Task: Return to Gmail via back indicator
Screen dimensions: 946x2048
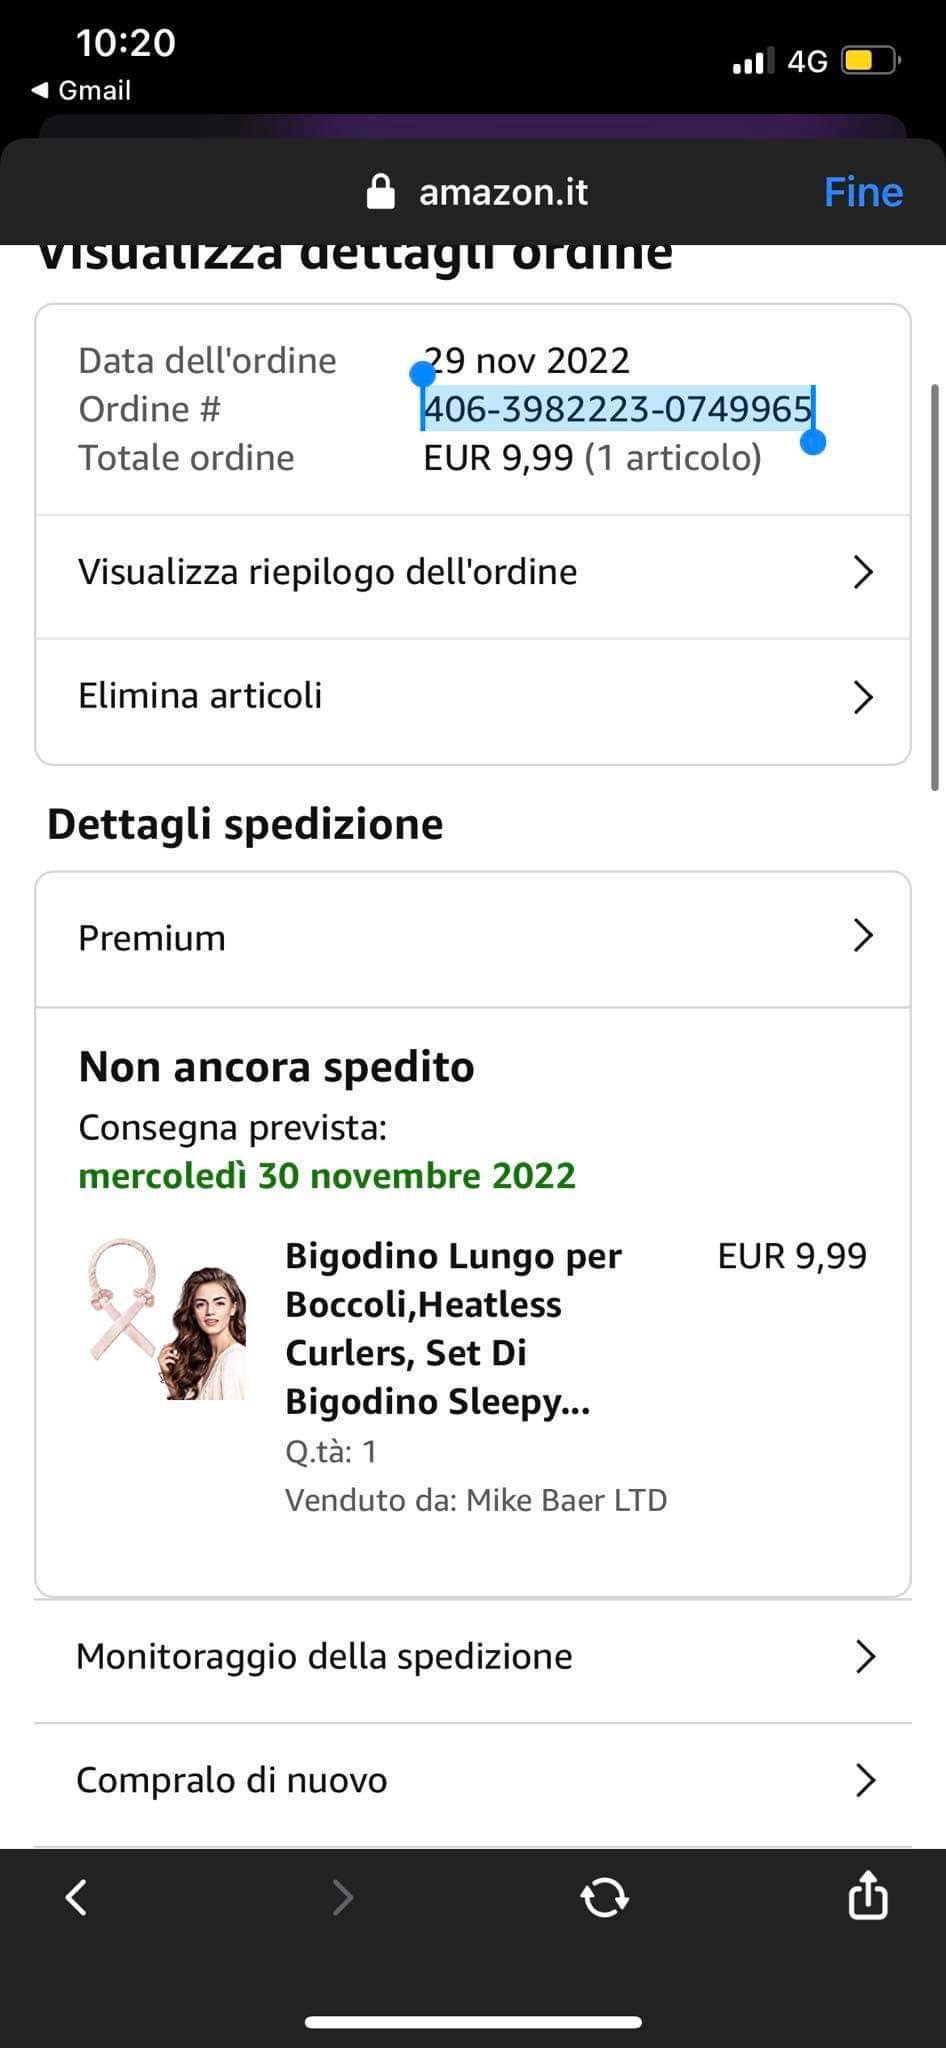Action: [x=81, y=90]
